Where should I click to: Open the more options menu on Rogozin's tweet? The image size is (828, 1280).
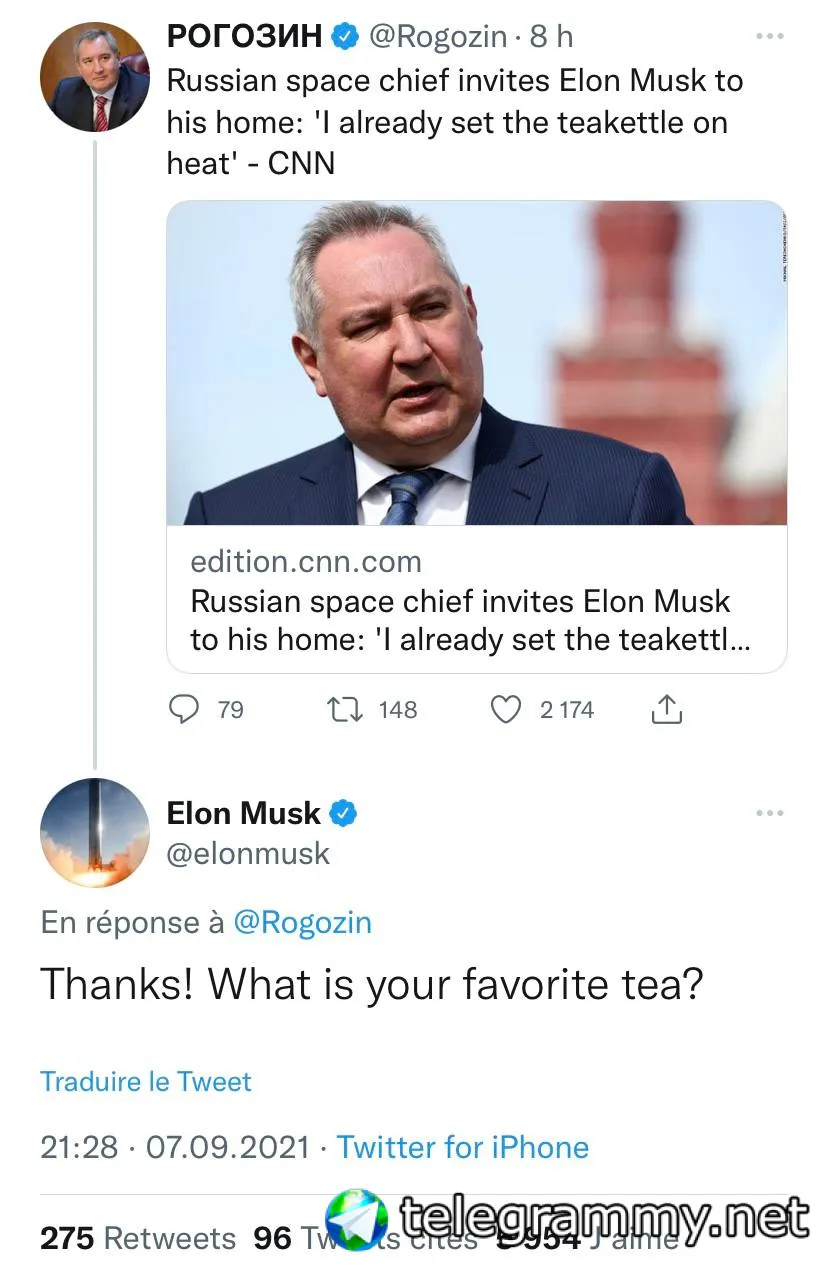[769, 37]
